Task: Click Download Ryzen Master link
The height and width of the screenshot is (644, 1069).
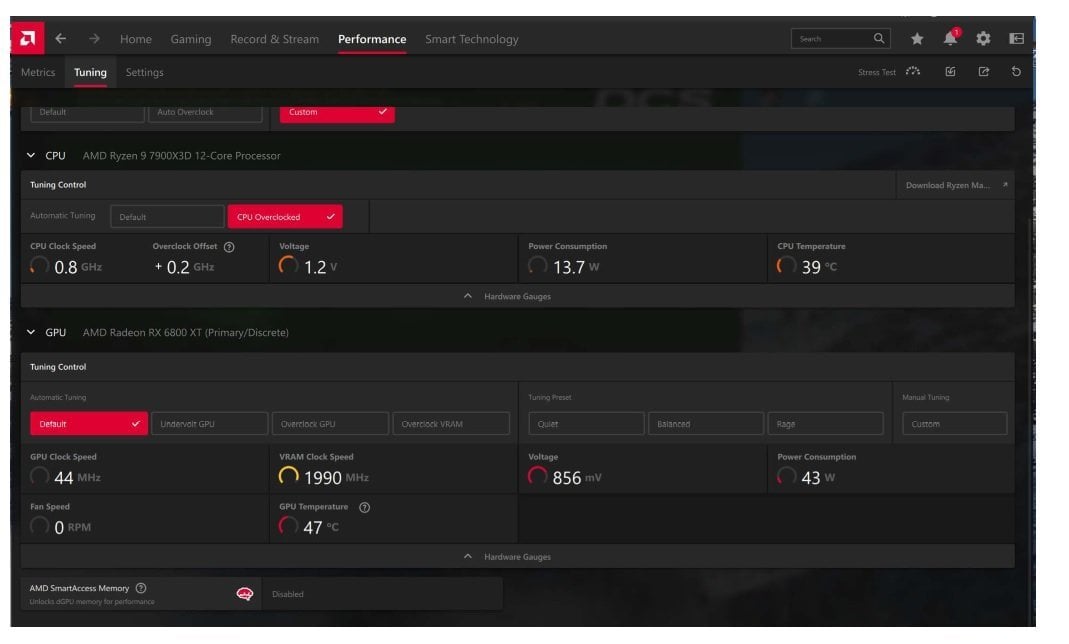Action: click(956, 185)
